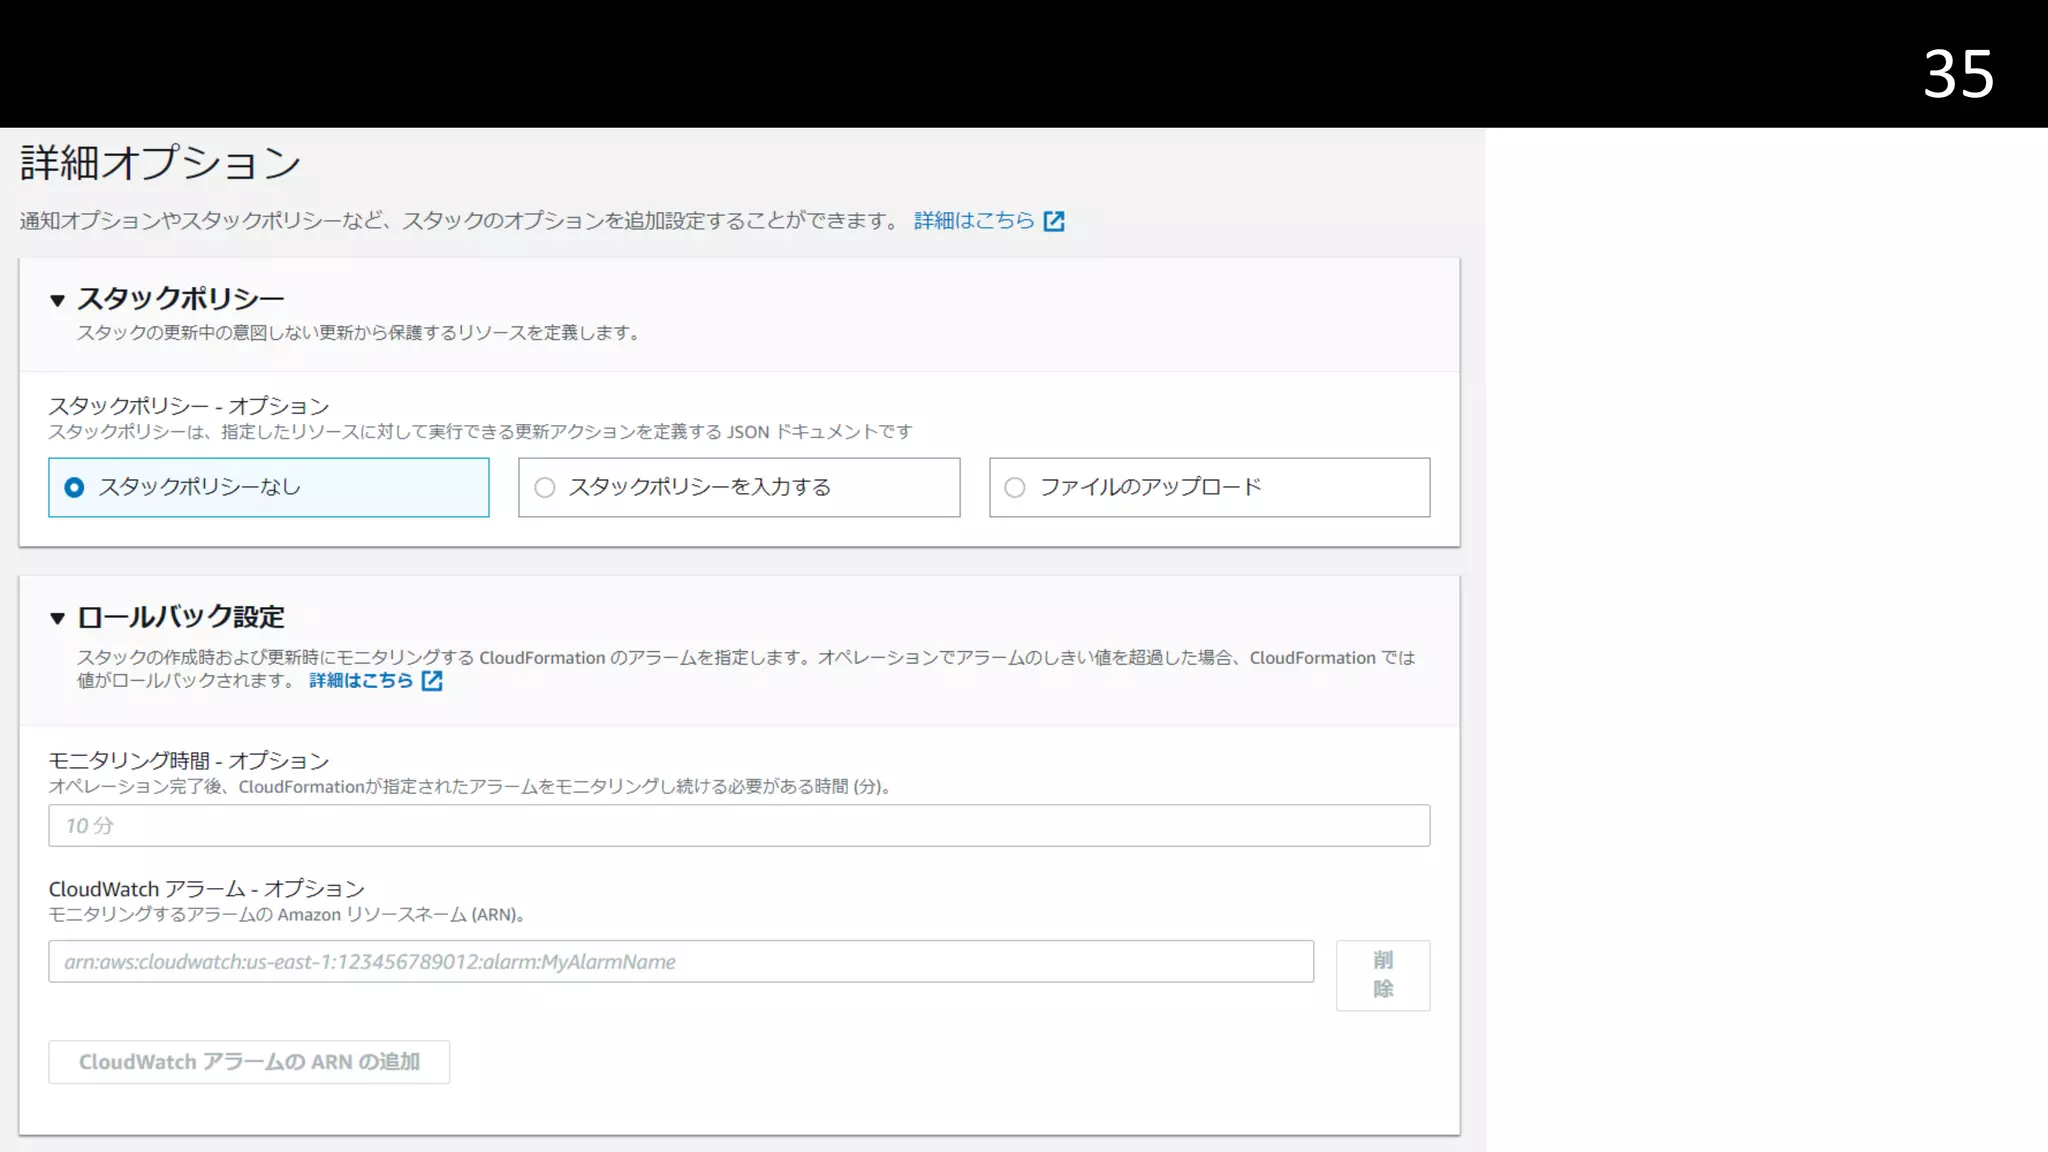
Task: Click the CloudWatch alarm ARN input field
Action: pos(680,962)
